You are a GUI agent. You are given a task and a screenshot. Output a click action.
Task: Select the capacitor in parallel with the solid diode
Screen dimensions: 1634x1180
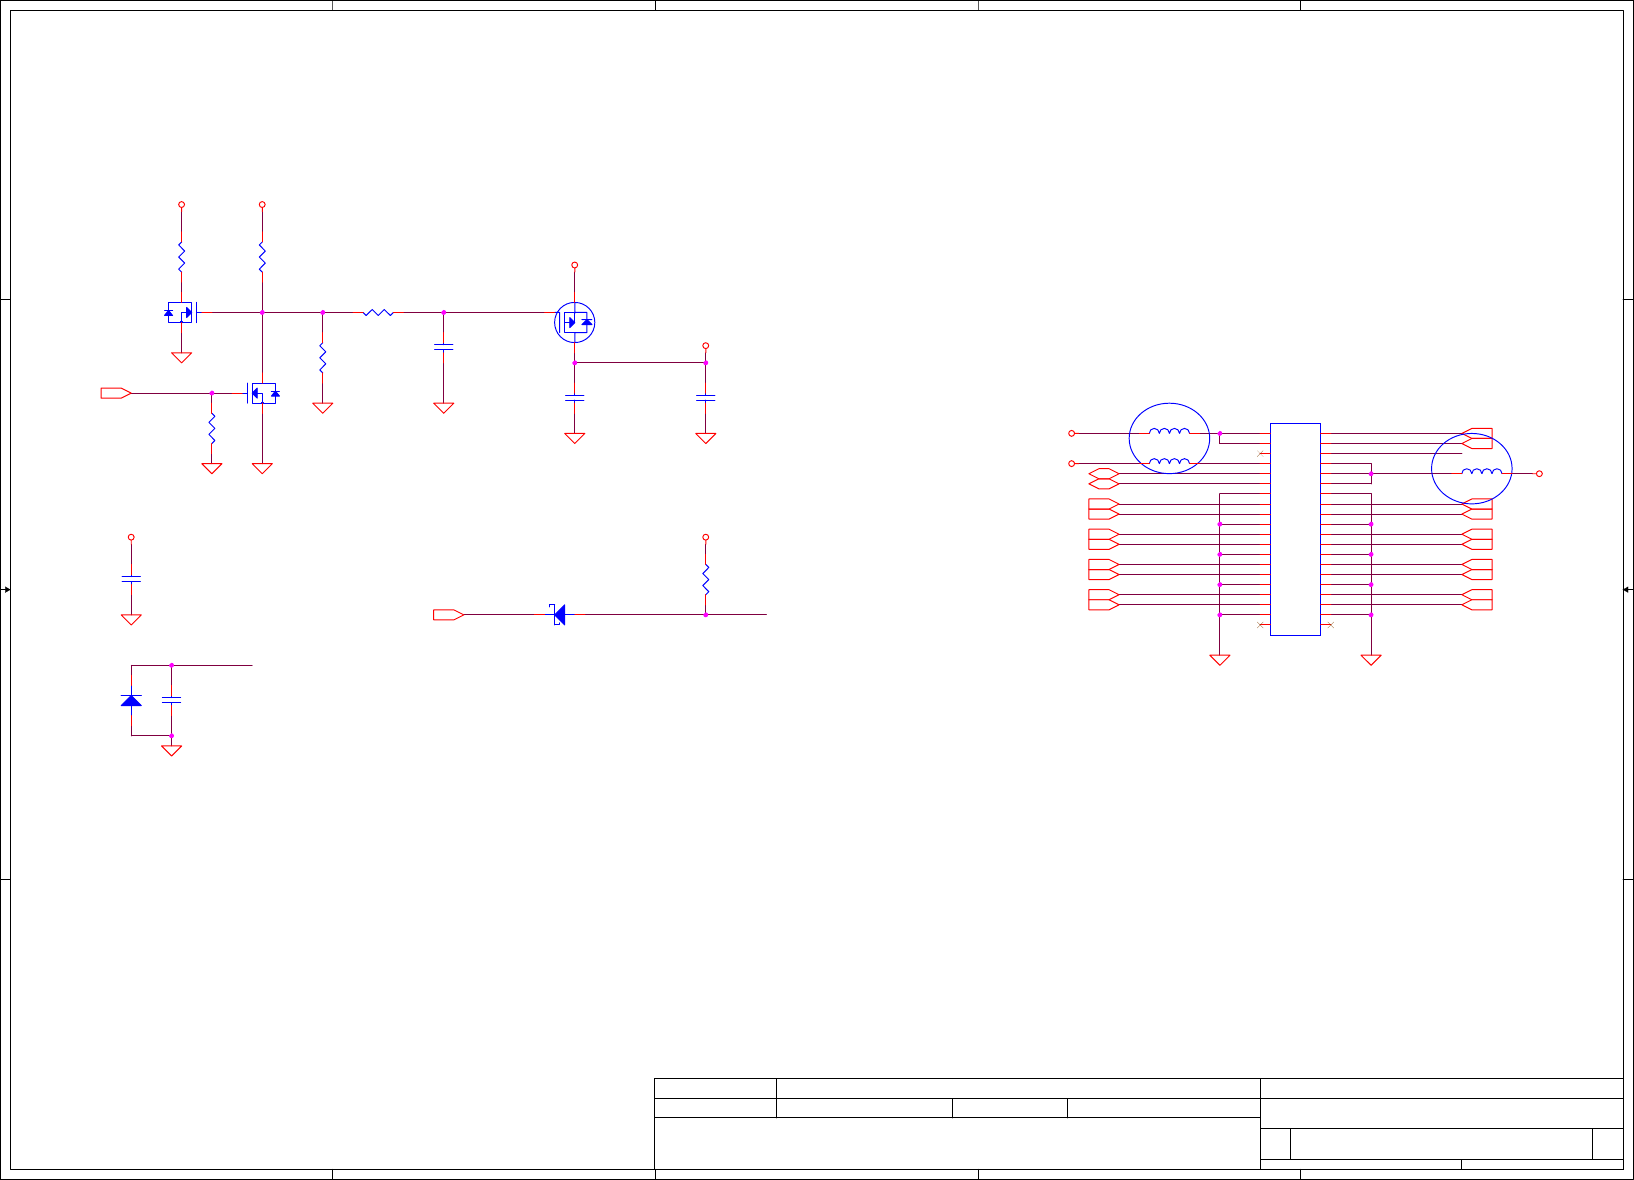[172, 700]
